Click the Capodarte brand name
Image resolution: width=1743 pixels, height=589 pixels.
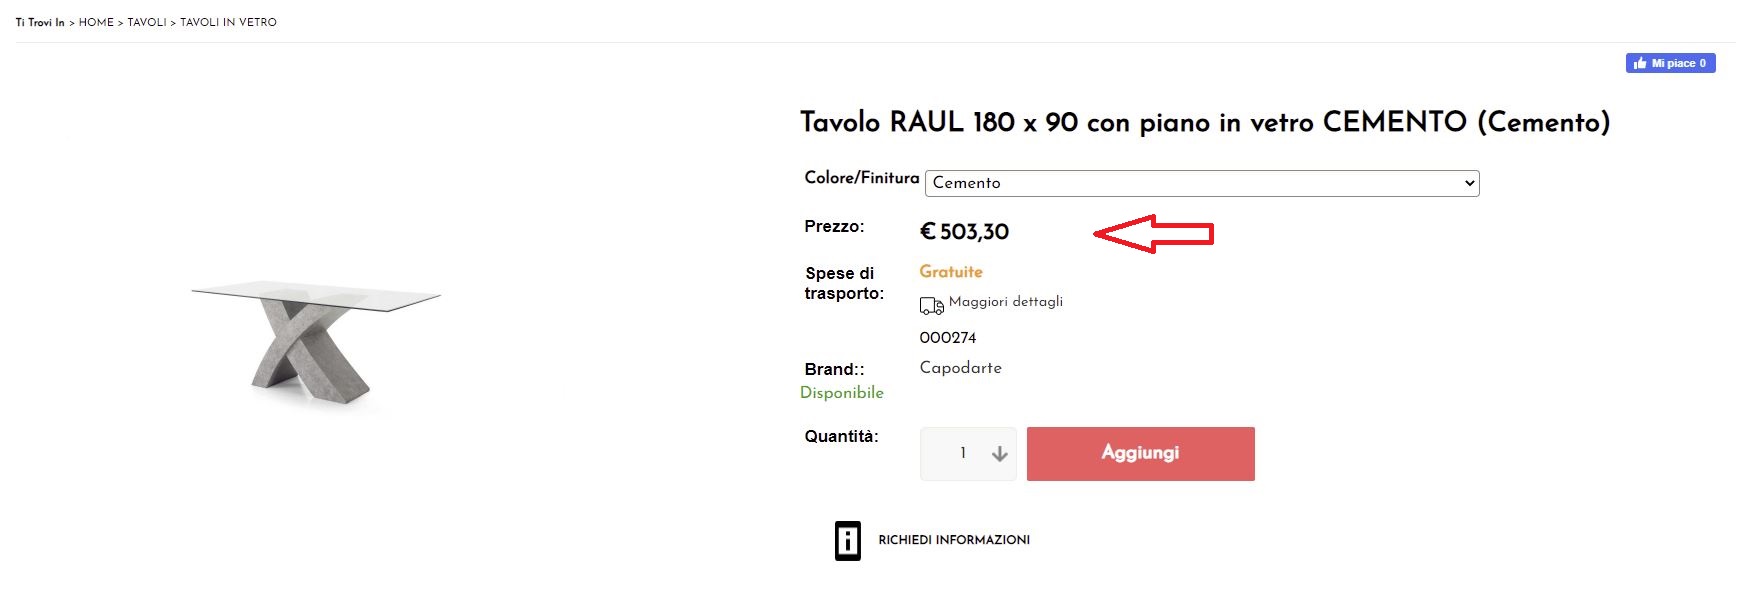(x=960, y=368)
